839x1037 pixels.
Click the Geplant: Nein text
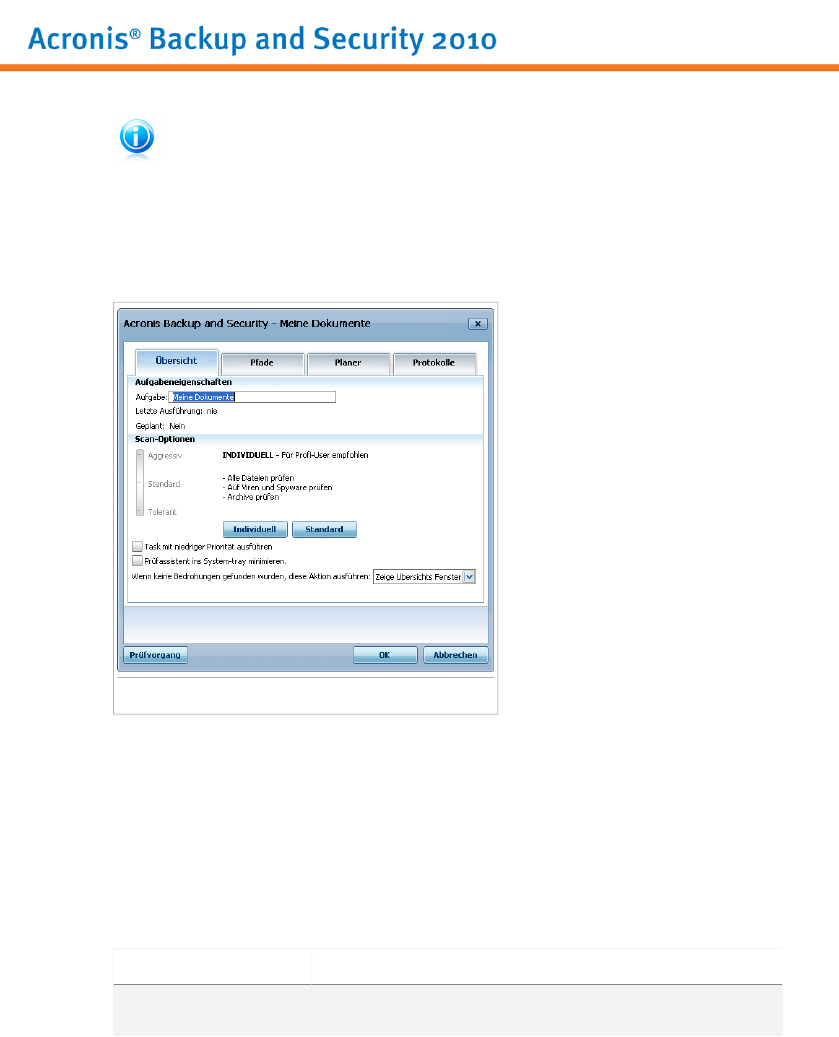tap(161, 426)
